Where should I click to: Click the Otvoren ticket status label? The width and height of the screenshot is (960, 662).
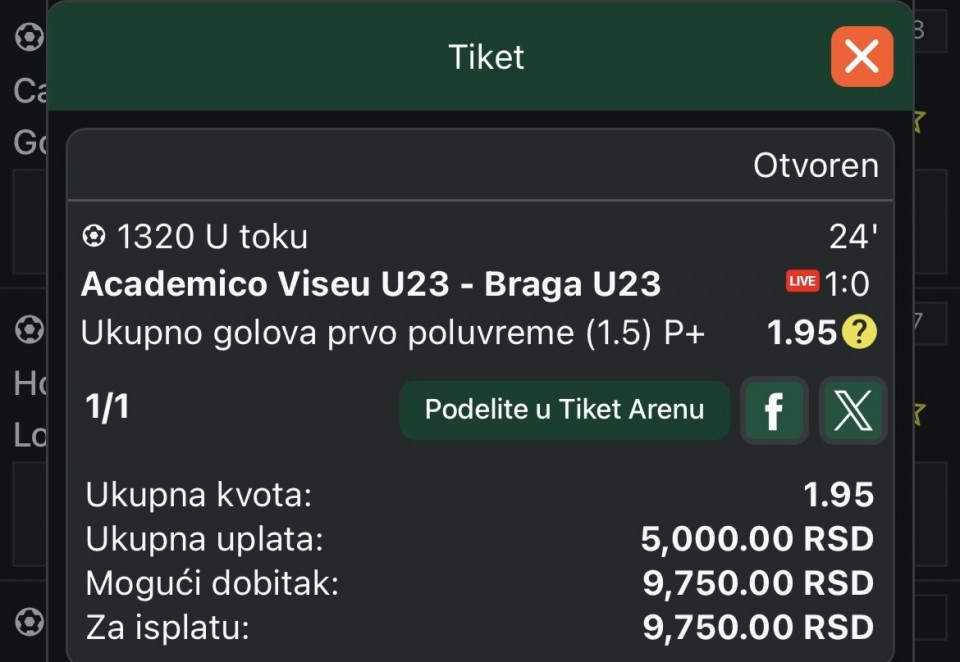click(x=815, y=166)
